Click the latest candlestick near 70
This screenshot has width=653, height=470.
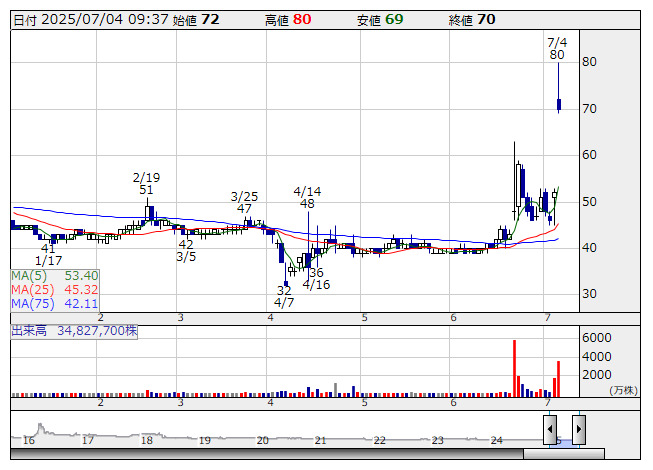(x=559, y=104)
